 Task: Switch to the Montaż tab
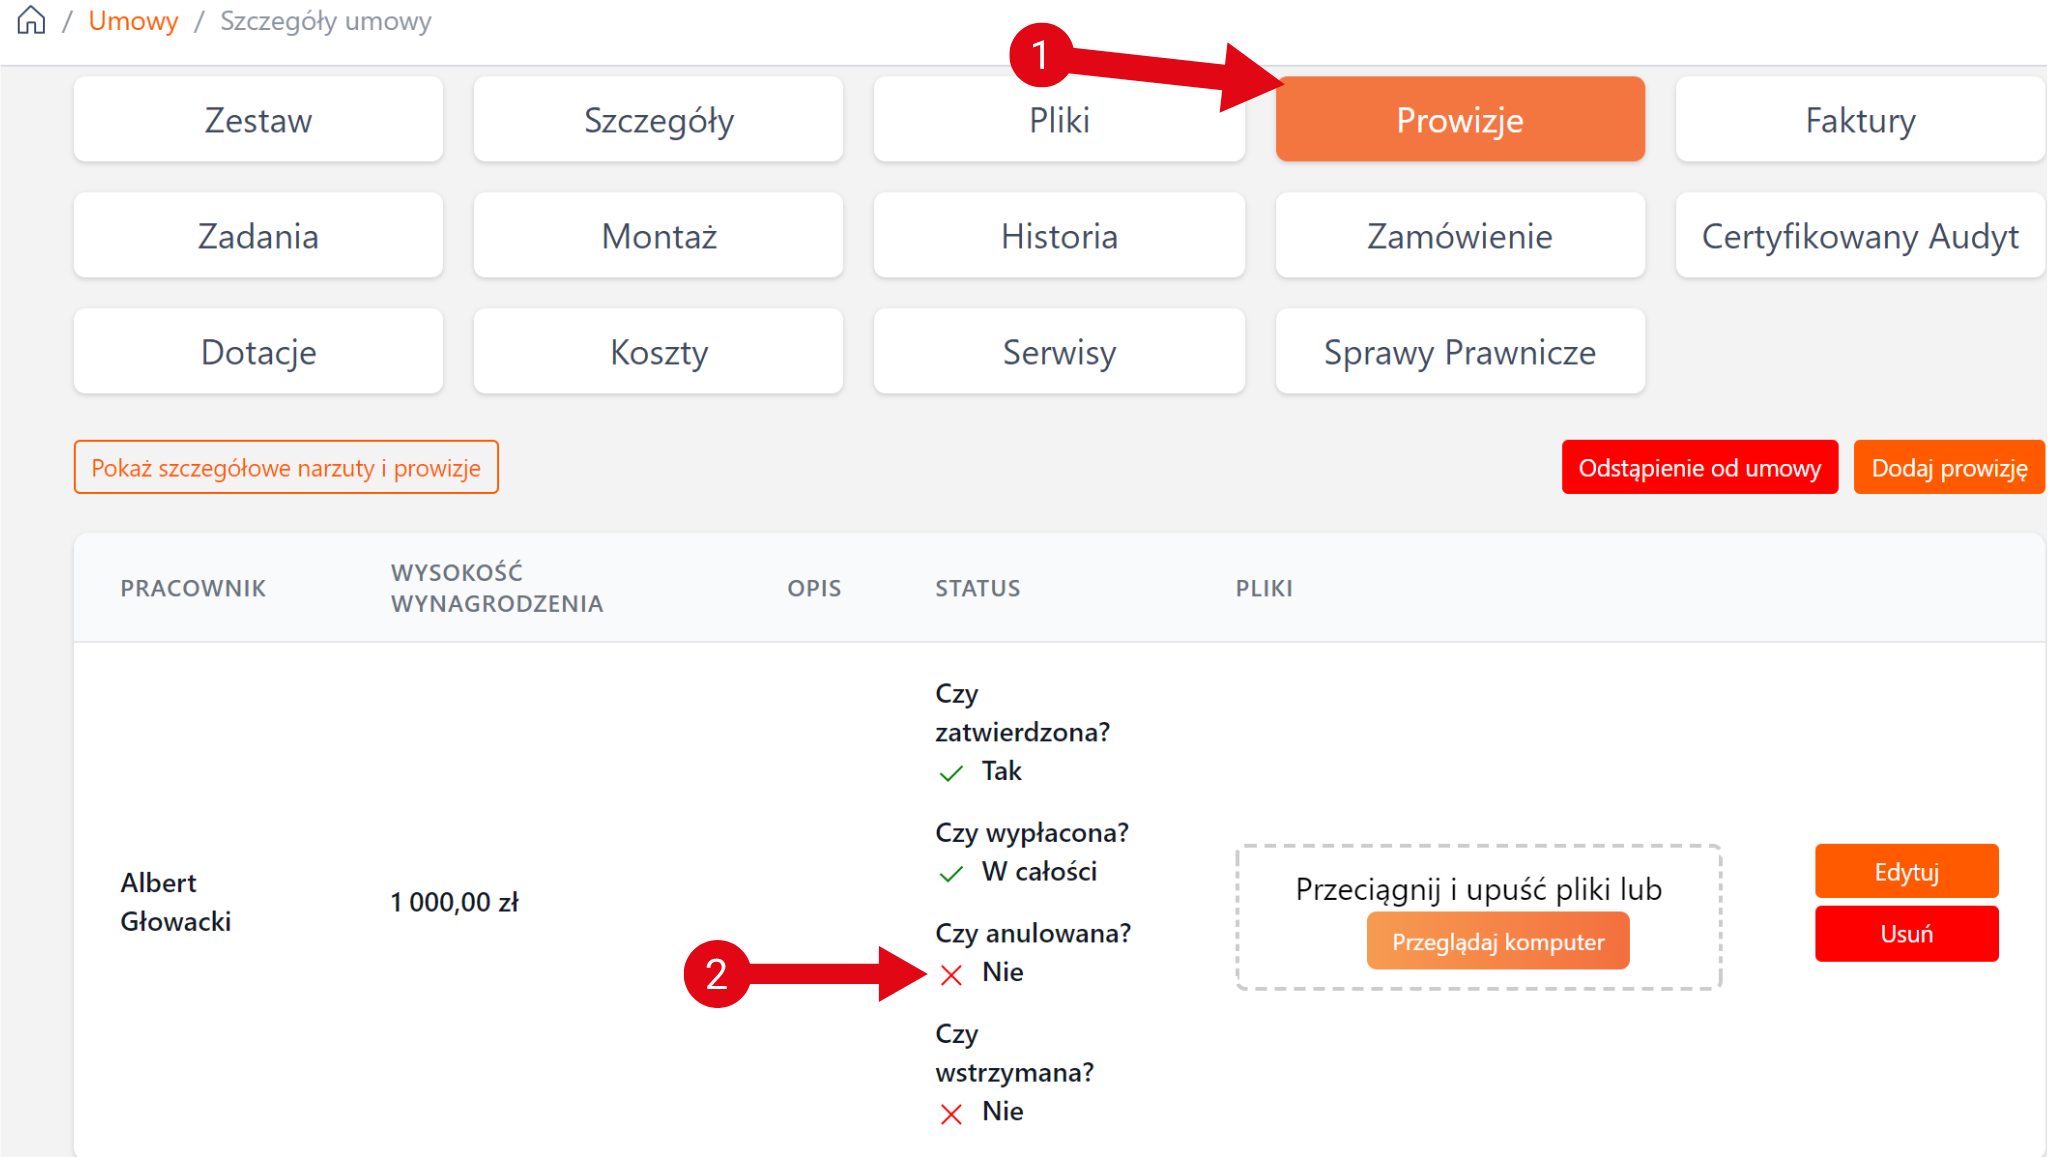coord(658,236)
